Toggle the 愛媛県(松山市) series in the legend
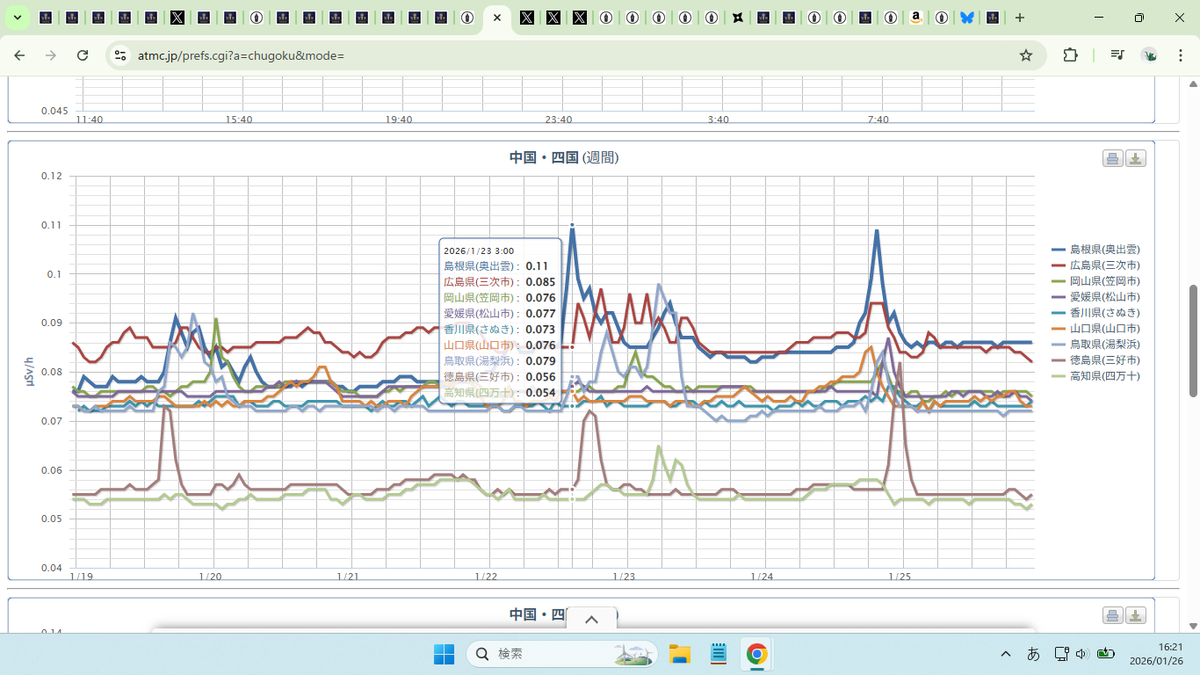 pos(1096,297)
